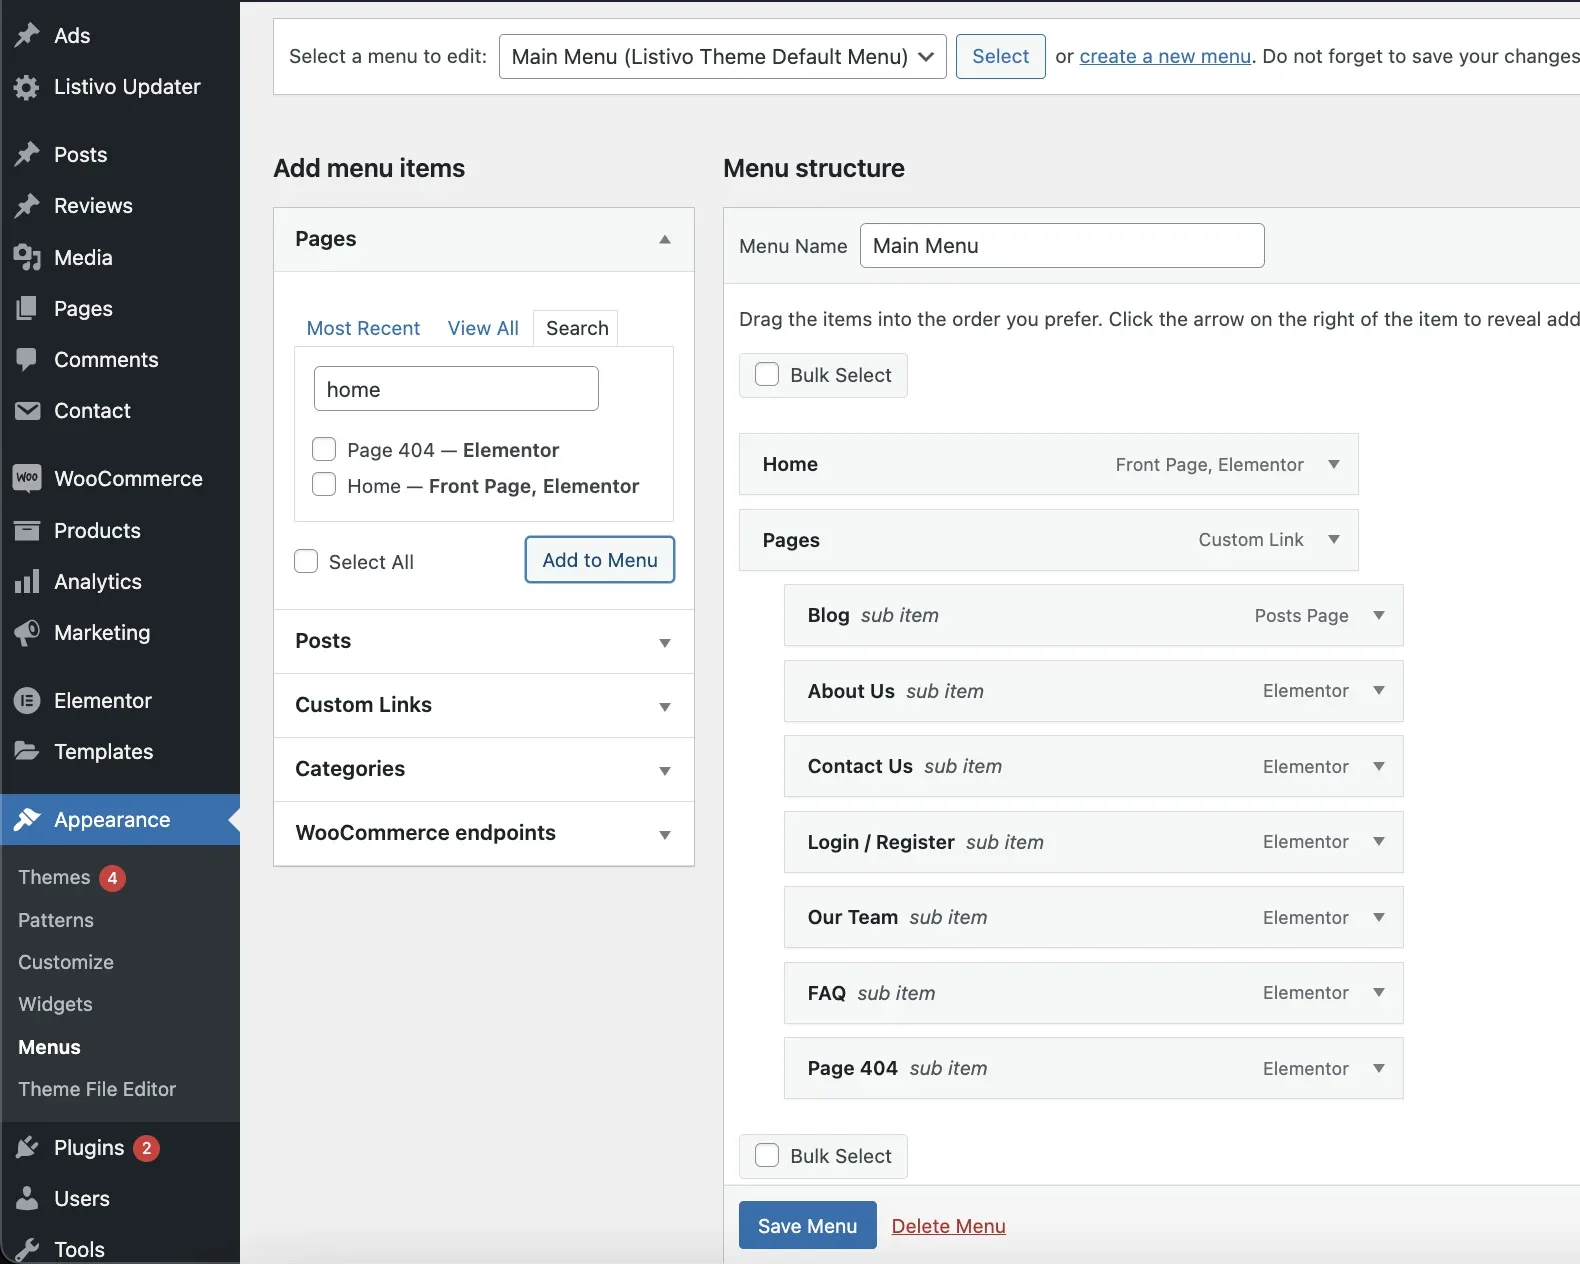This screenshot has height=1264, width=1580.
Task: Expand the Home menu item settings arrow
Action: tap(1334, 464)
